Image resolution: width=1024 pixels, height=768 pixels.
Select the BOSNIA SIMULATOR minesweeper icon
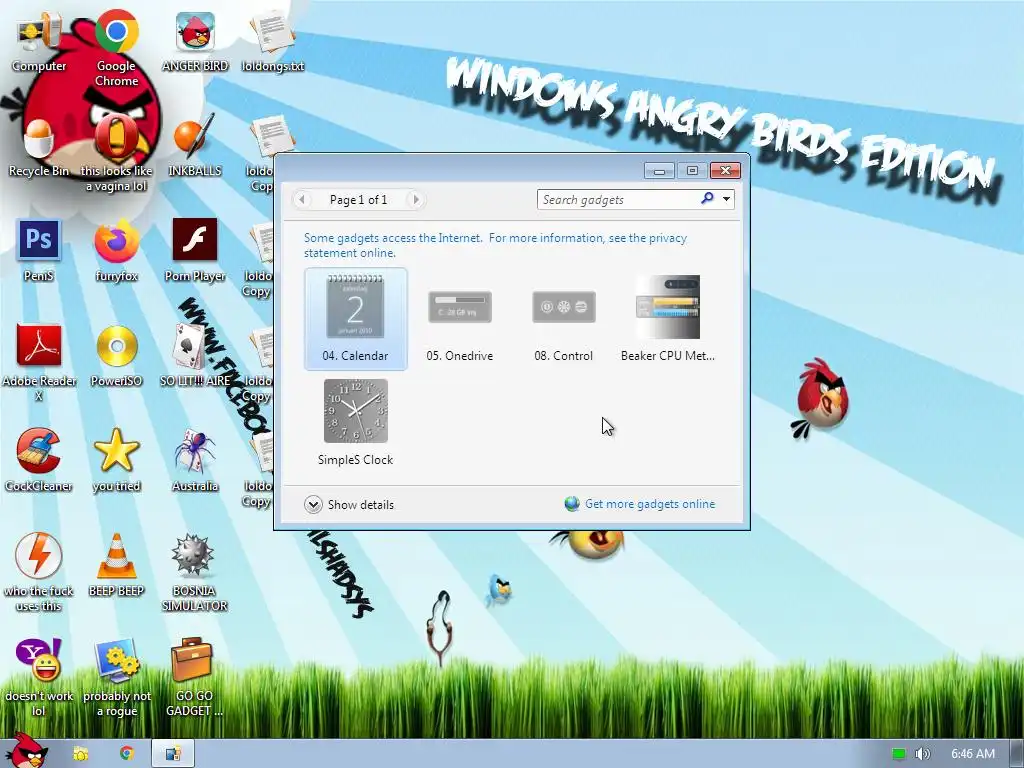pos(195,573)
